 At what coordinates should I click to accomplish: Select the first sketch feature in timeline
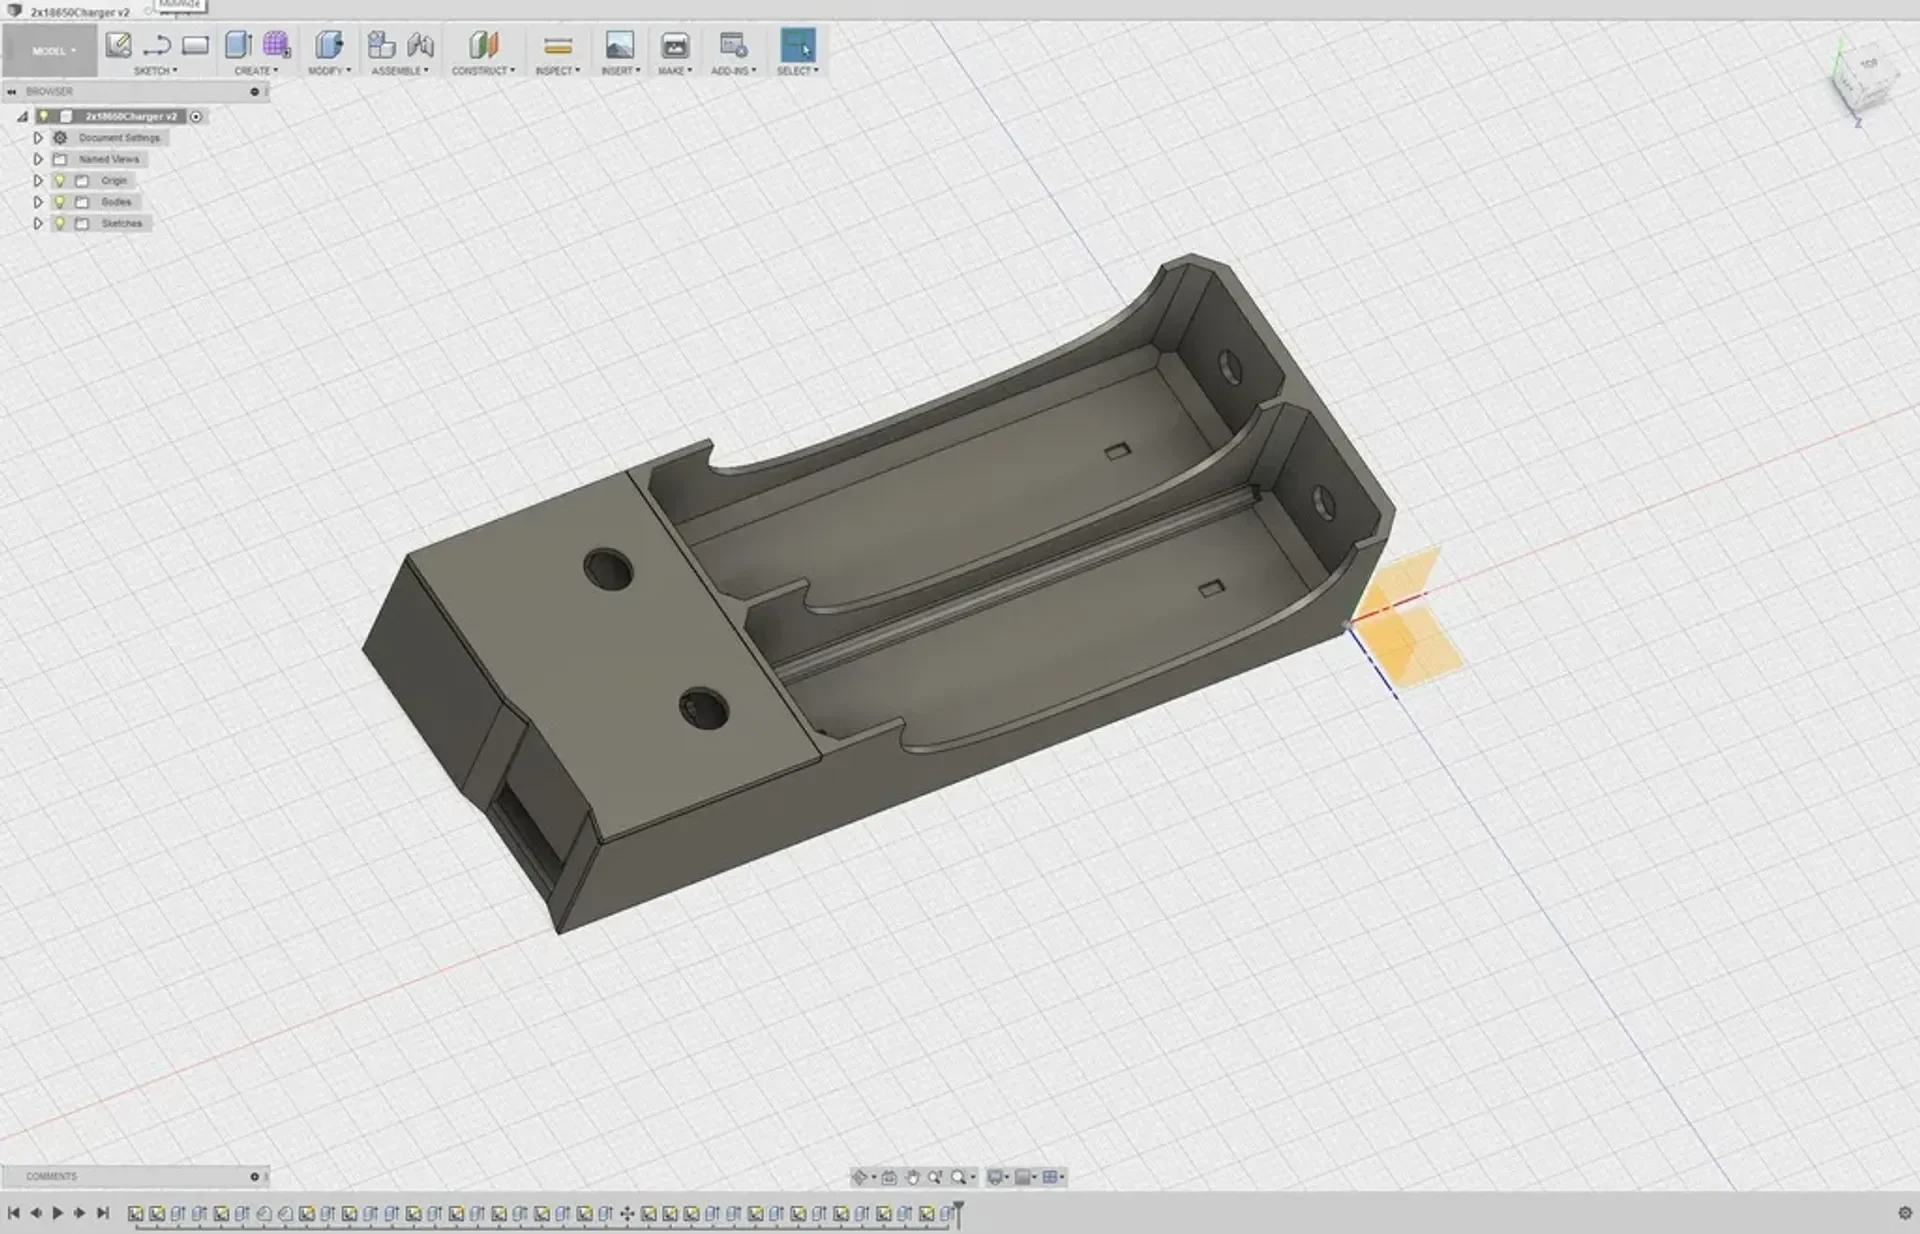(x=136, y=1214)
